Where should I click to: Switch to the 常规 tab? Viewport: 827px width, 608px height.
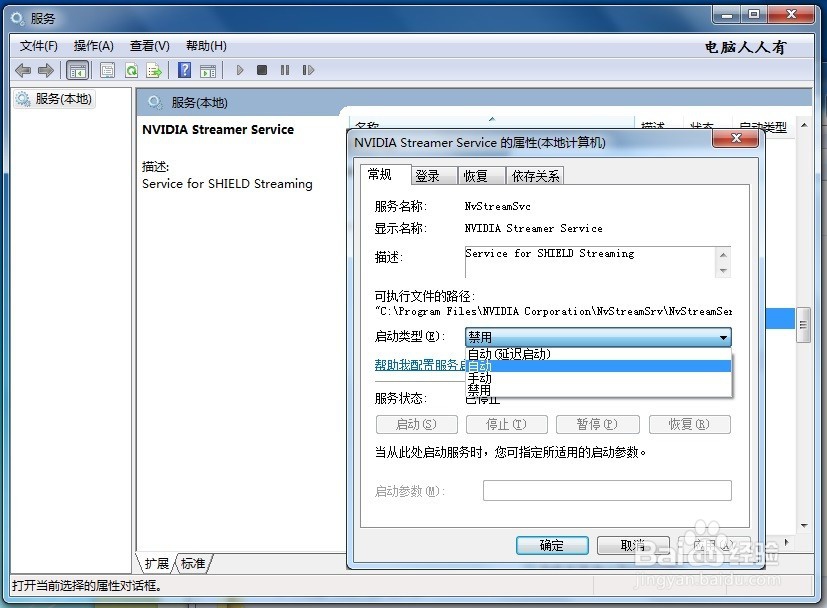[x=386, y=175]
